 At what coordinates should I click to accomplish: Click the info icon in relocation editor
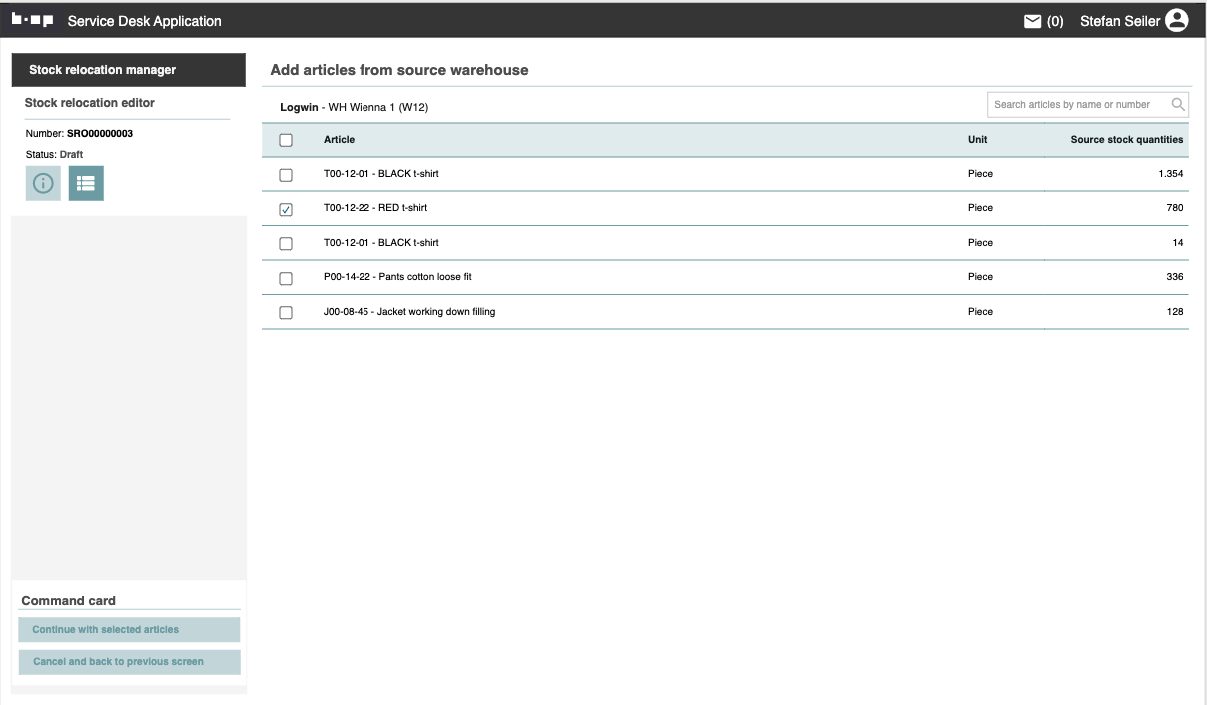pyautogui.click(x=43, y=183)
